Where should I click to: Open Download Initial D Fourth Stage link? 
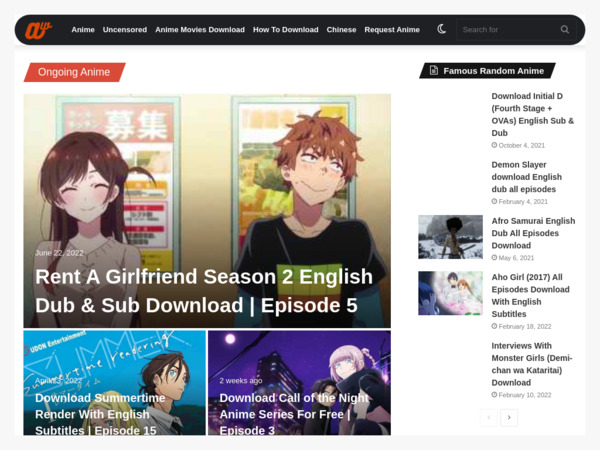tap(533, 114)
